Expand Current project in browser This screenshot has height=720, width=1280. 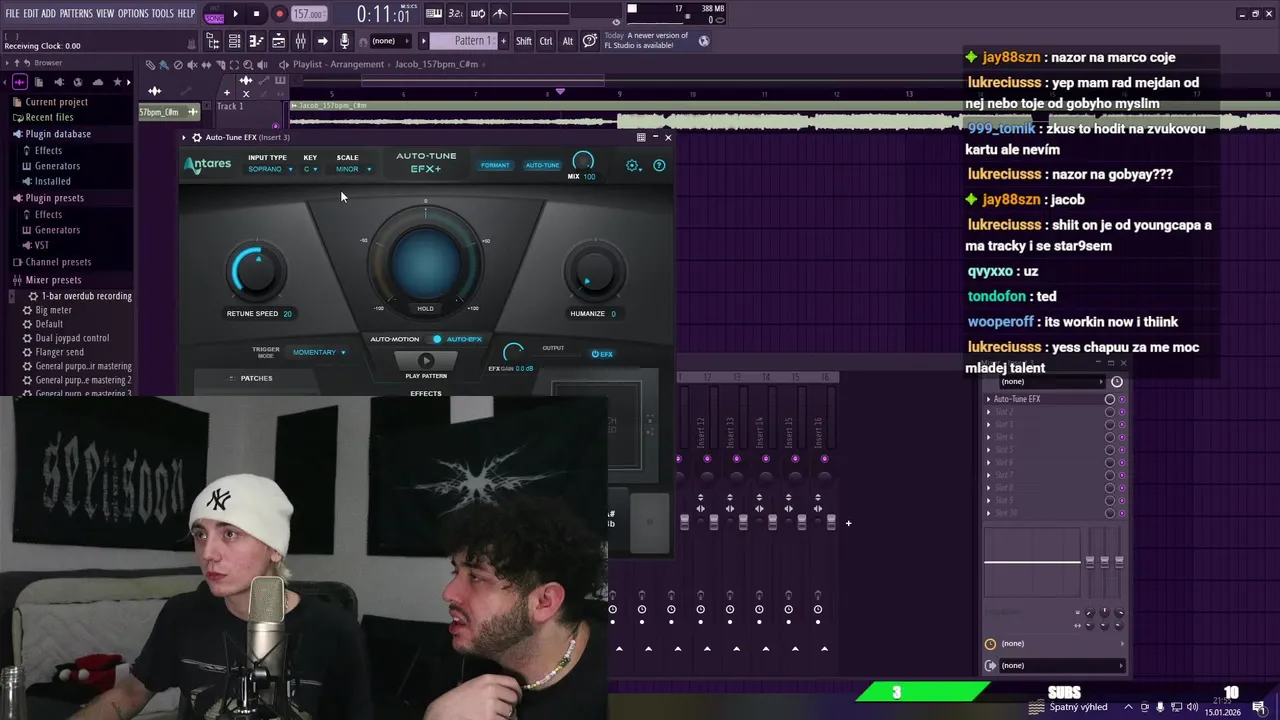56,102
